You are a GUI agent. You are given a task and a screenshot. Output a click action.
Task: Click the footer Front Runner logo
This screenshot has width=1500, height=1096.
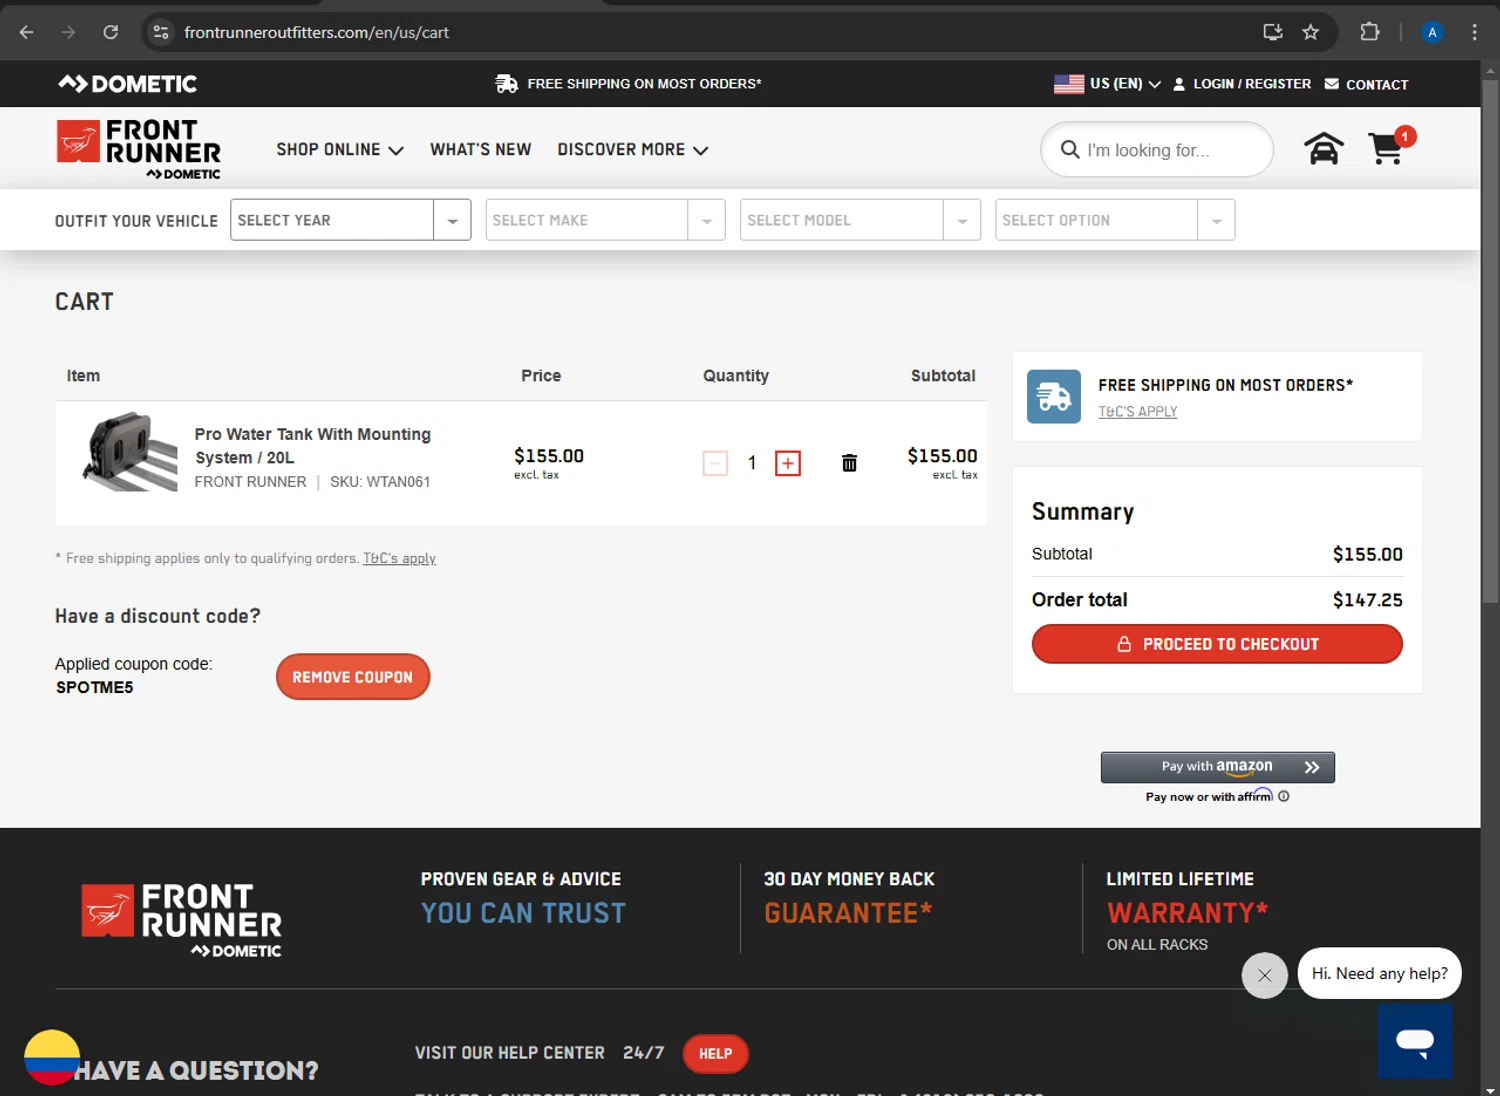tap(181, 921)
